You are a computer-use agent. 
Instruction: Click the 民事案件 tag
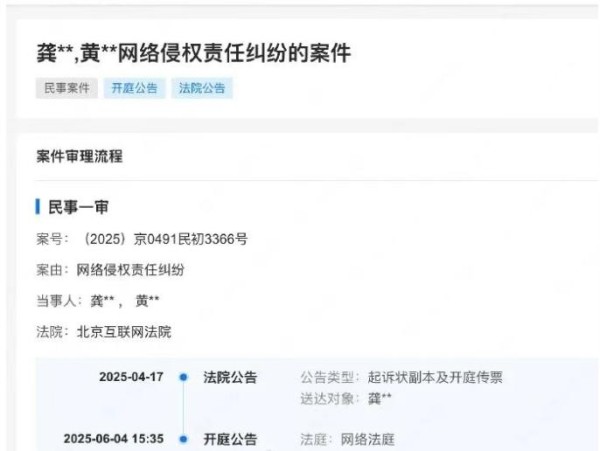67,88
